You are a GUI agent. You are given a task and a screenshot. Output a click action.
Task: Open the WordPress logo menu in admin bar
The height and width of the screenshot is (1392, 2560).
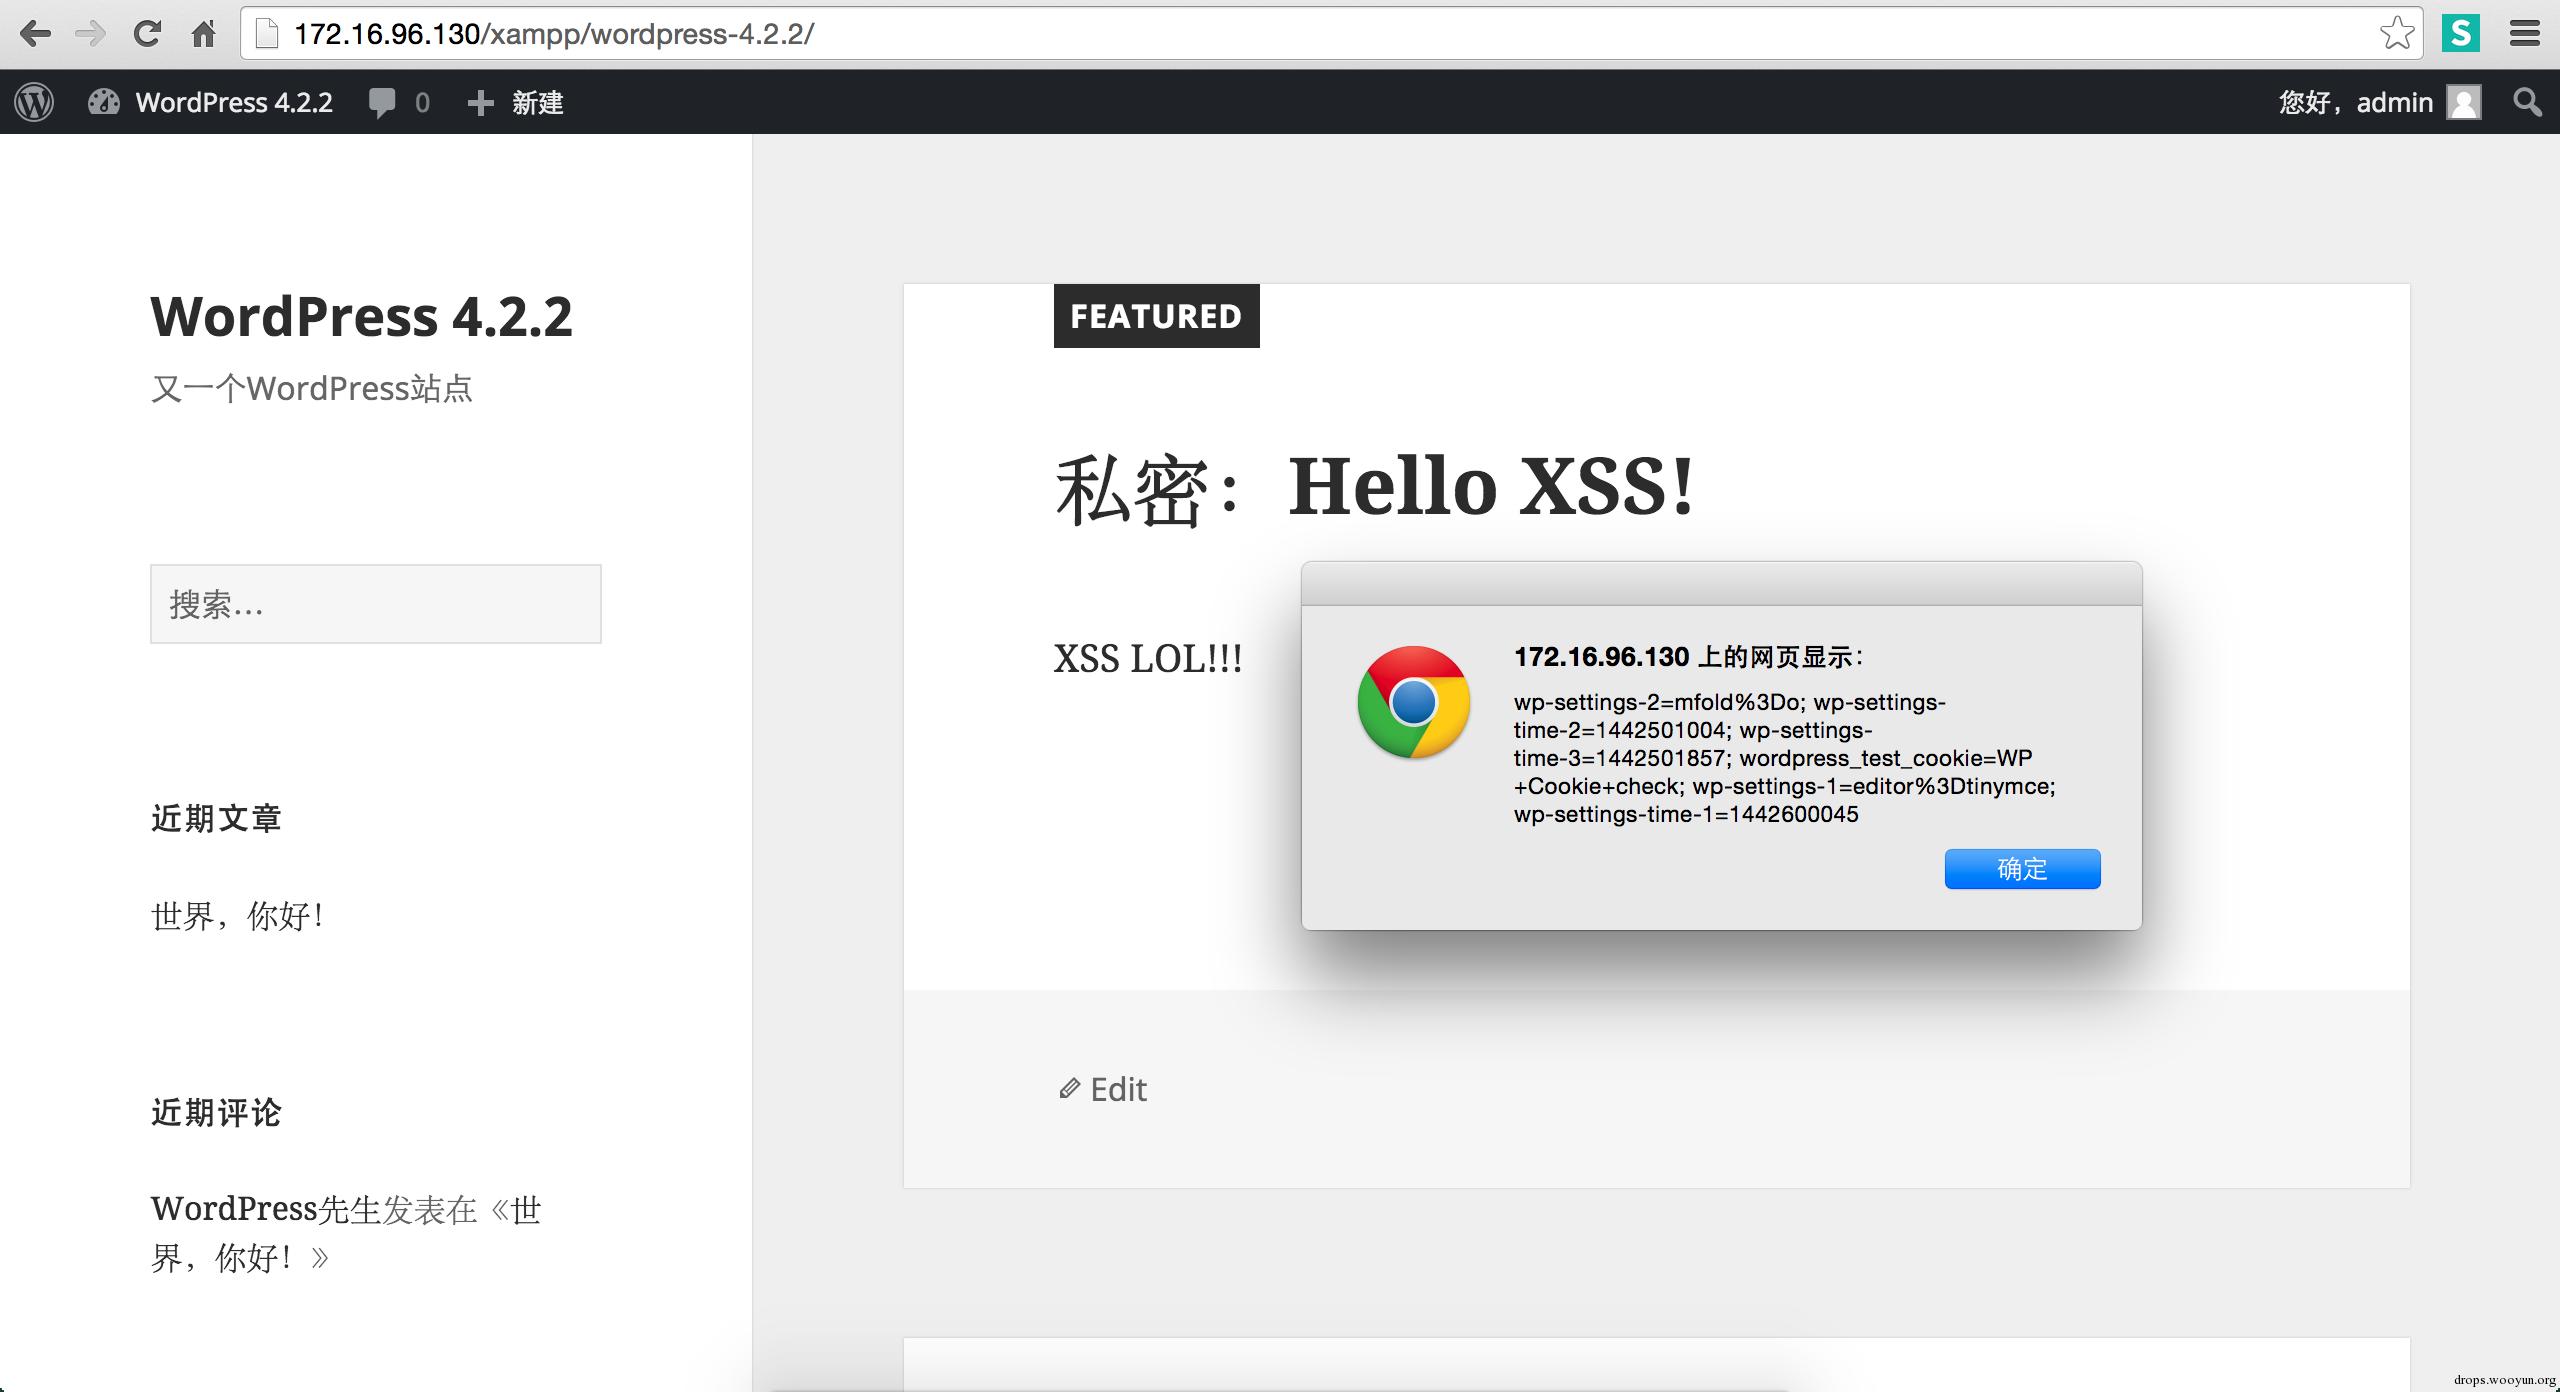coord(34,102)
